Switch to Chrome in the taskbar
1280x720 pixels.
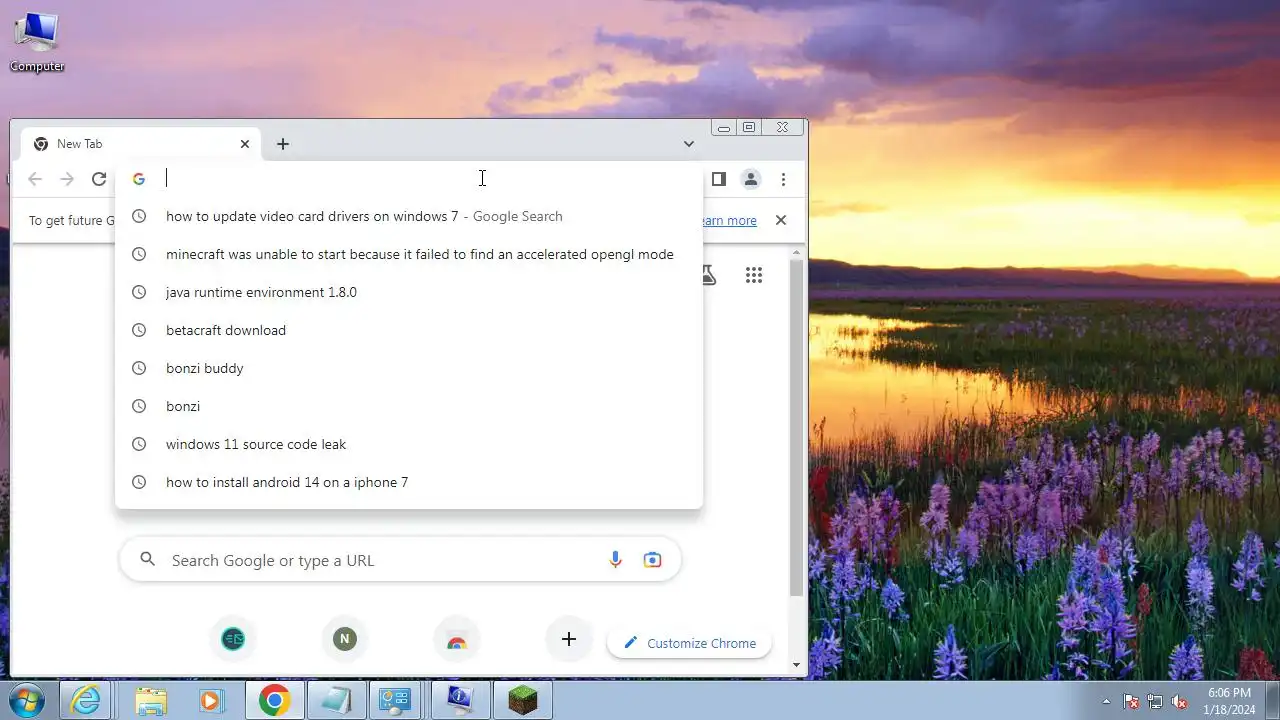(x=275, y=700)
